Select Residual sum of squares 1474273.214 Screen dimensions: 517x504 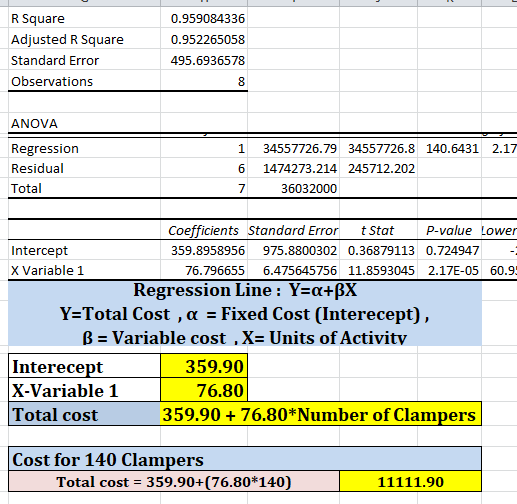coord(300,169)
